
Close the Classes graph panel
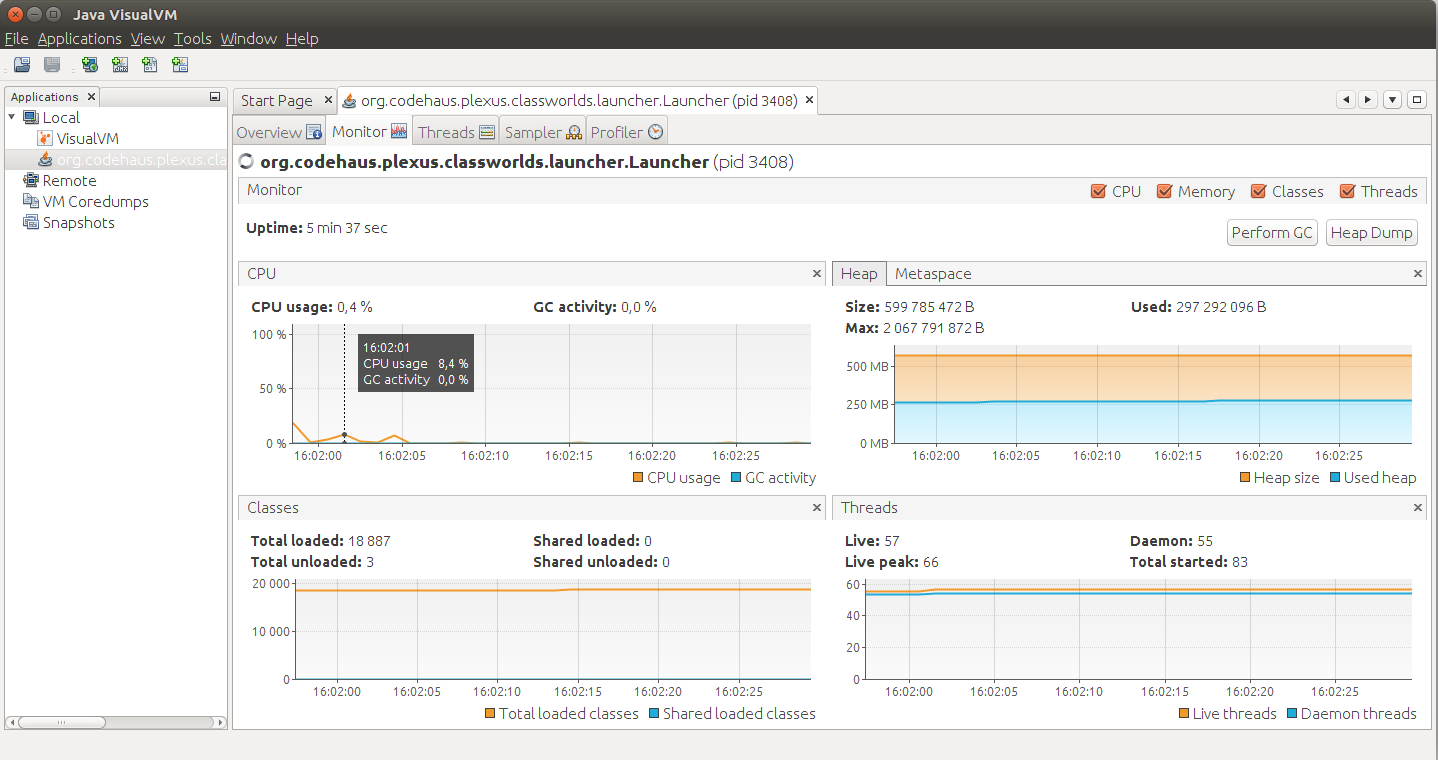[817, 508]
